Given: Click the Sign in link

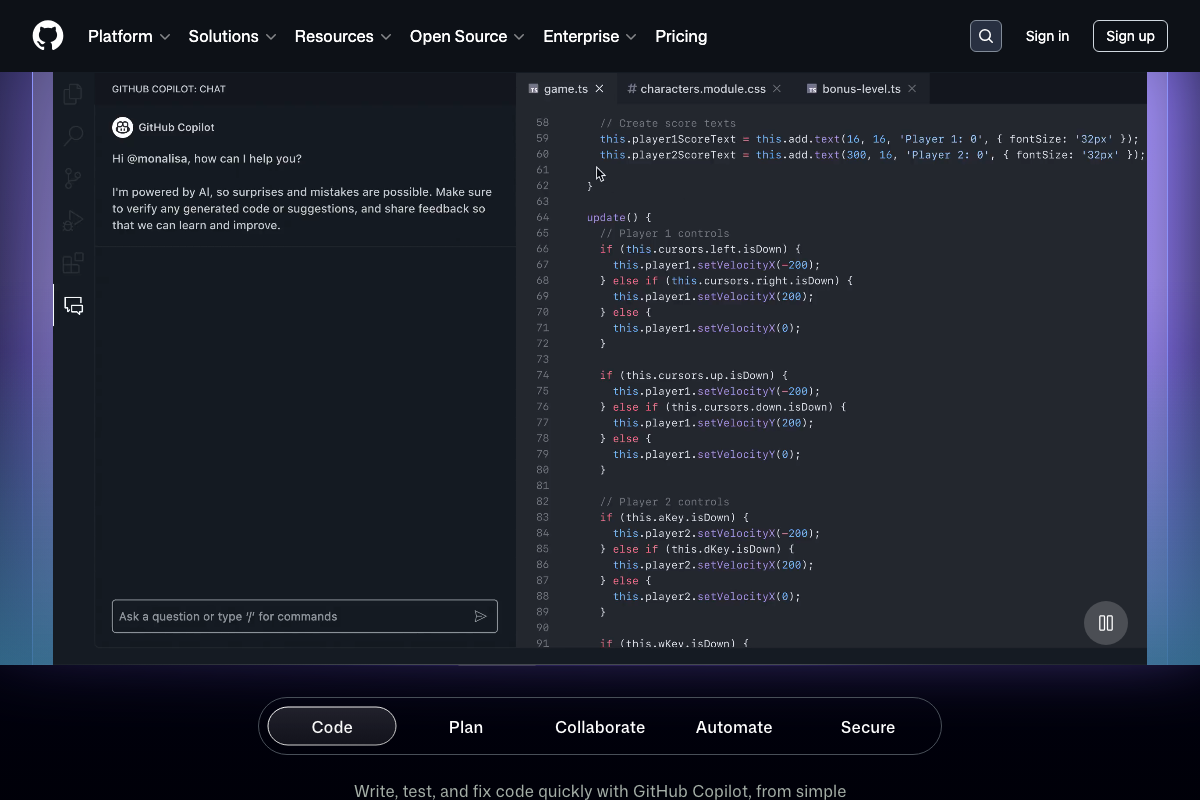Looking at the screenshot, I should [x=1047, y=36].
